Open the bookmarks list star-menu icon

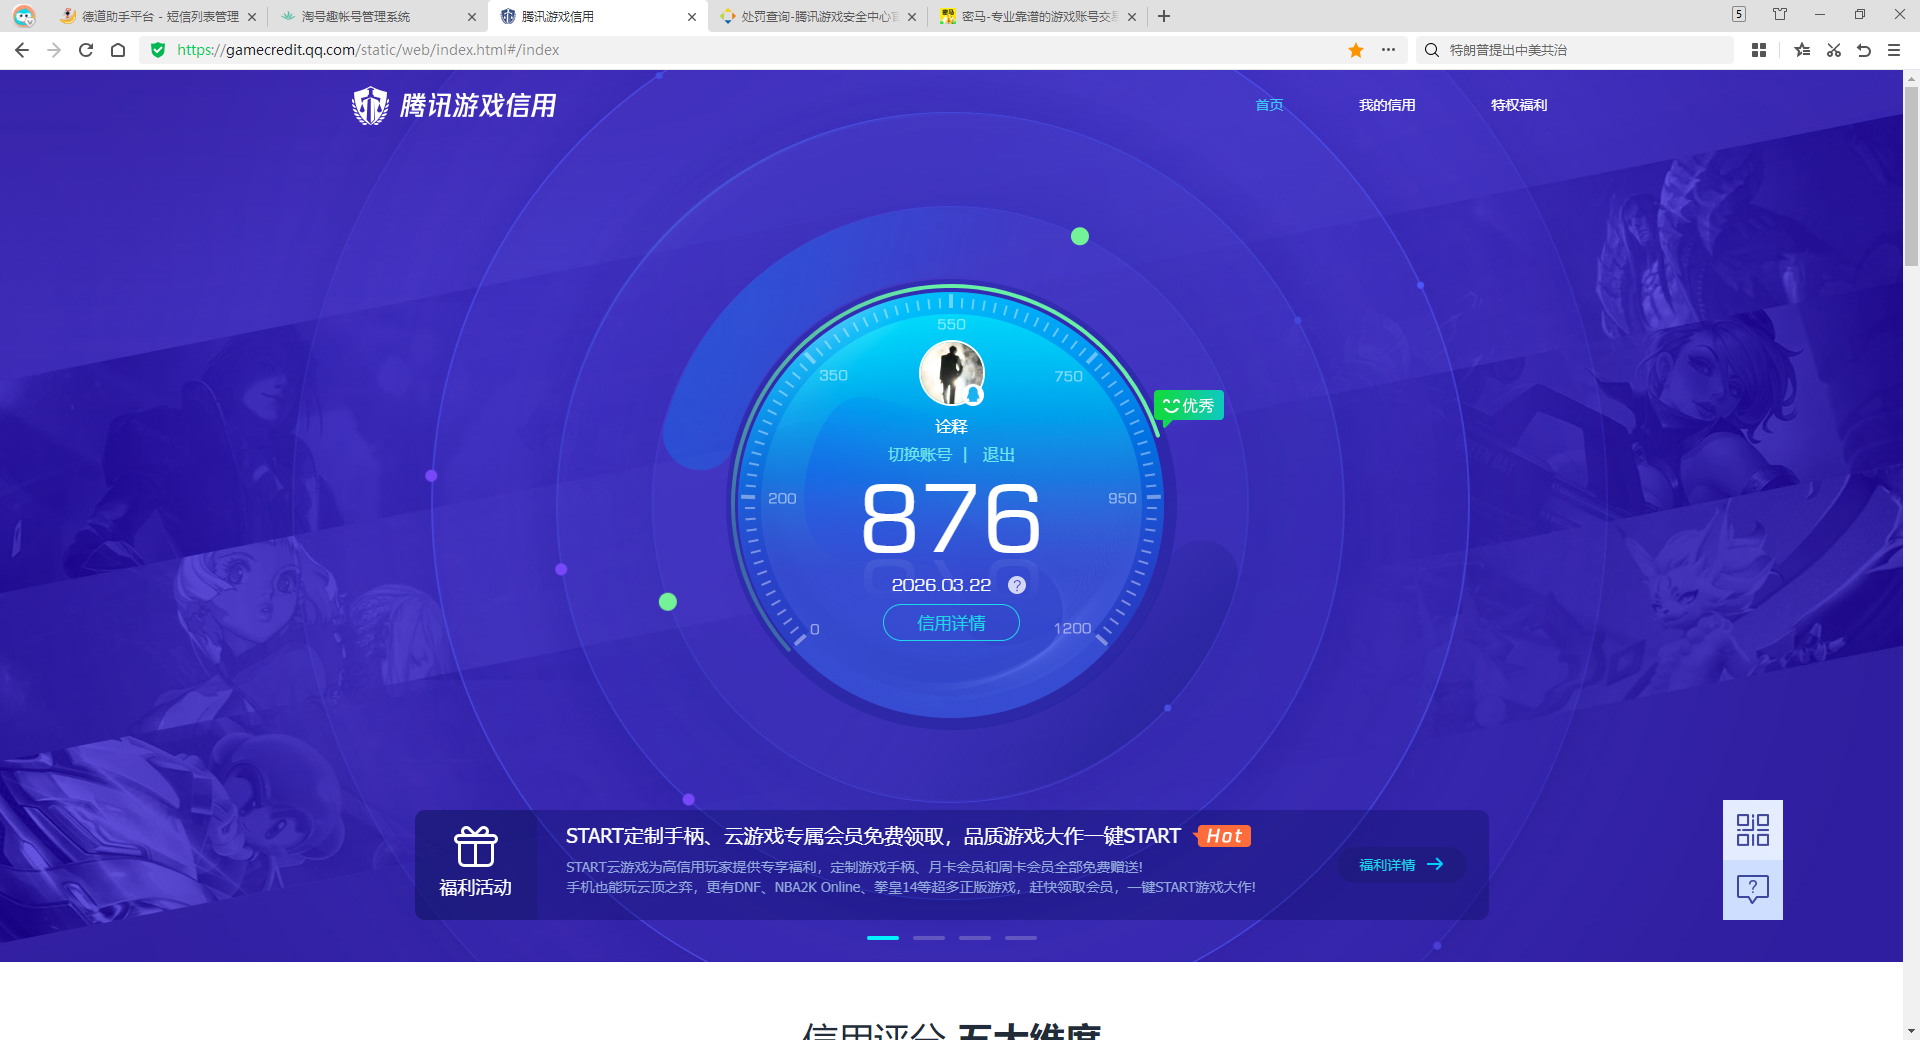[1802, 50]
